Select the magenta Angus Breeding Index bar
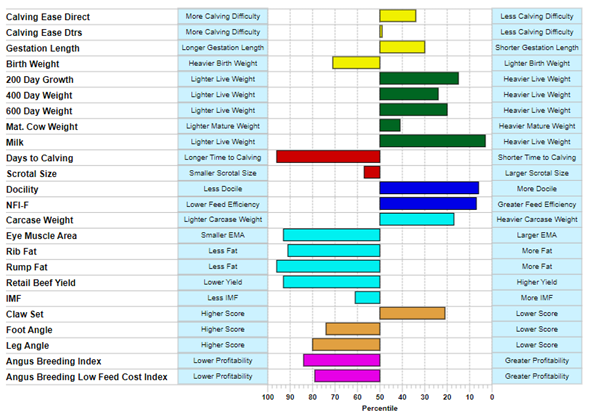602x419 pixels. [x=342, y=360]
